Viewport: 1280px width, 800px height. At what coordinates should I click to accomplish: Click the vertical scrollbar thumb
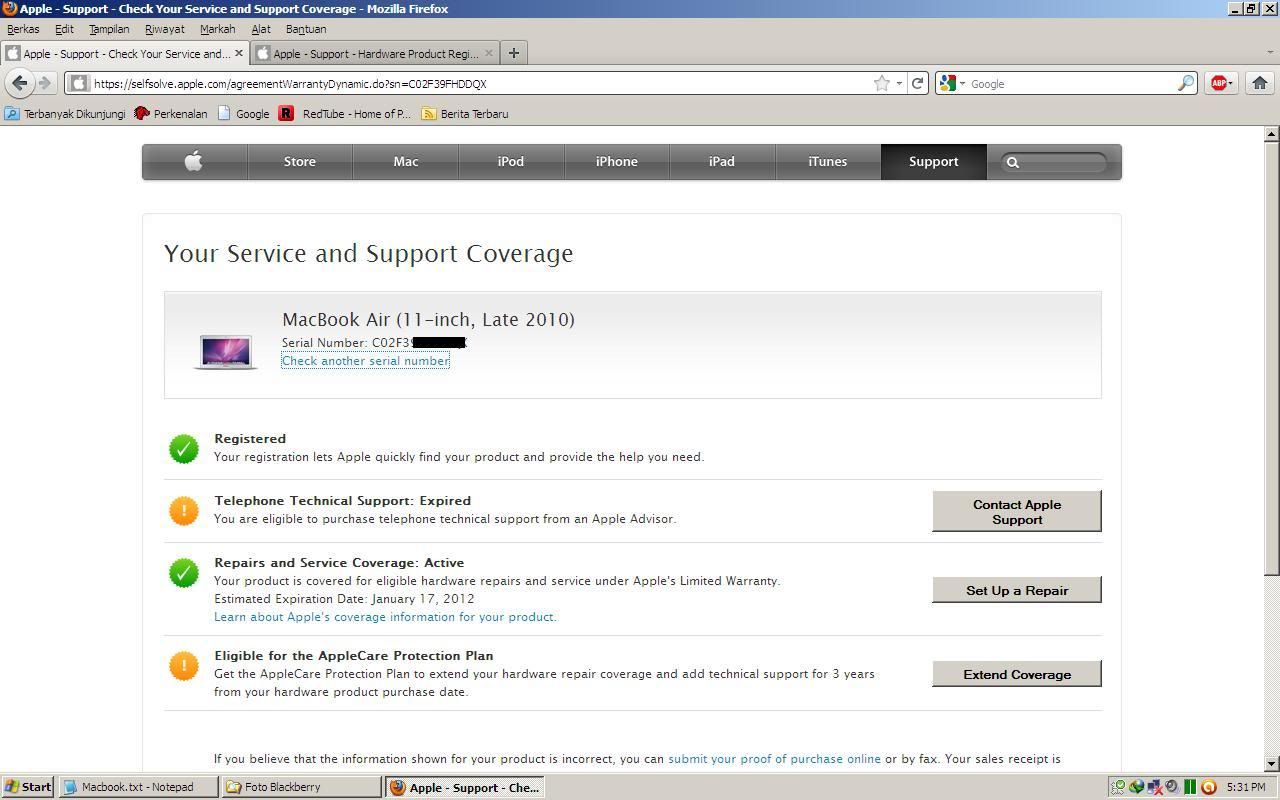(1272, 358)
